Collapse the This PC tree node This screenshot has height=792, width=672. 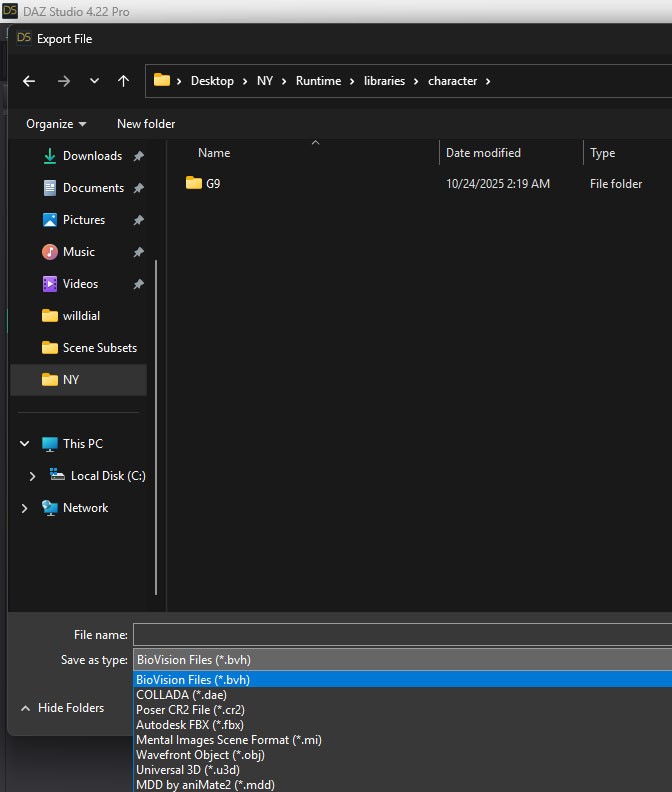[x=24, y=443]
